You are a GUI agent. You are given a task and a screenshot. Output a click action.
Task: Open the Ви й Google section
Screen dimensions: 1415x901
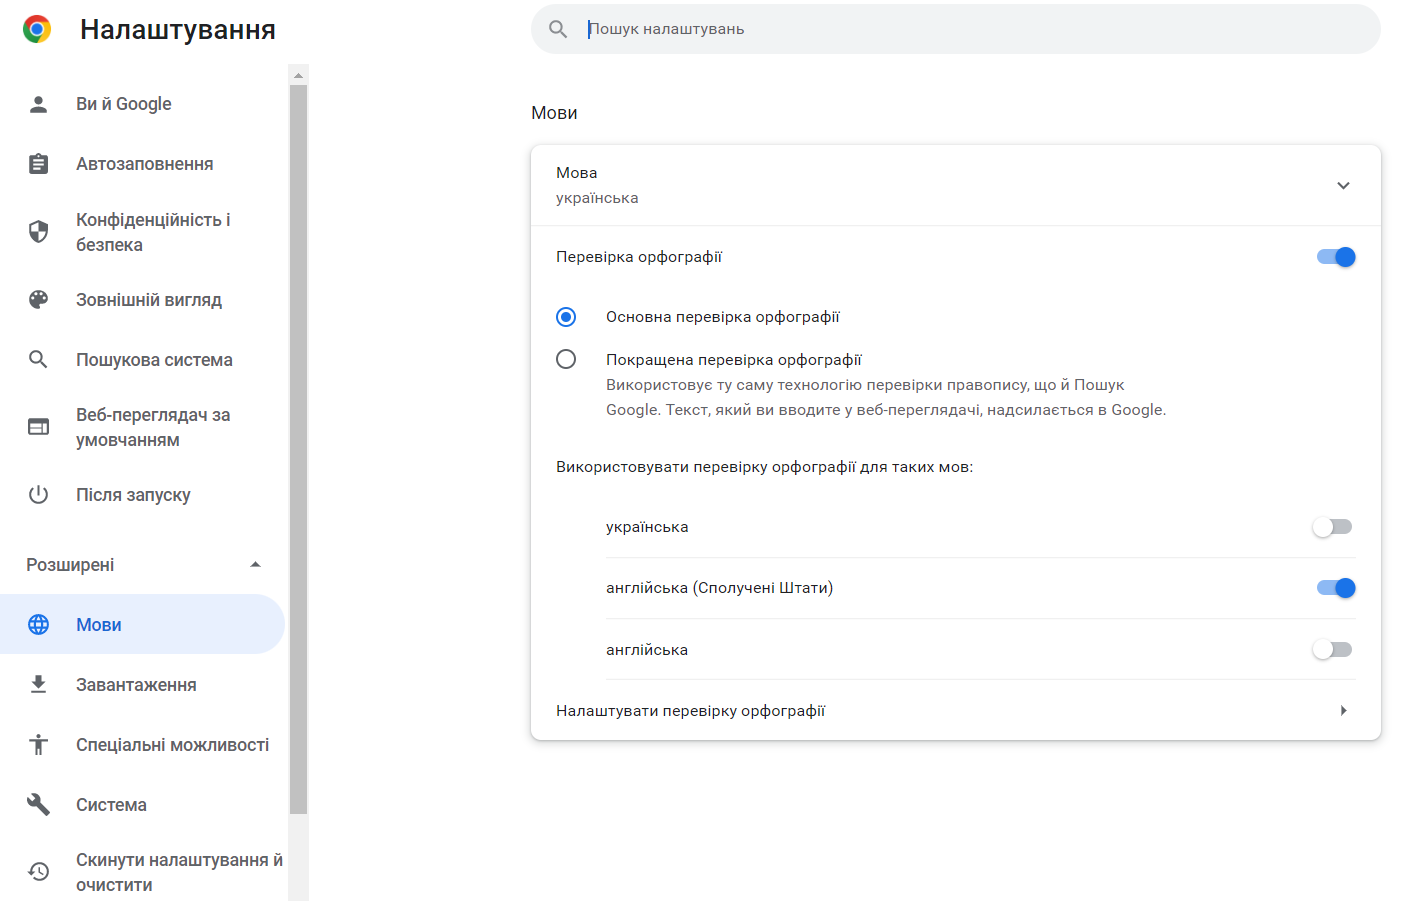point(142,104)
